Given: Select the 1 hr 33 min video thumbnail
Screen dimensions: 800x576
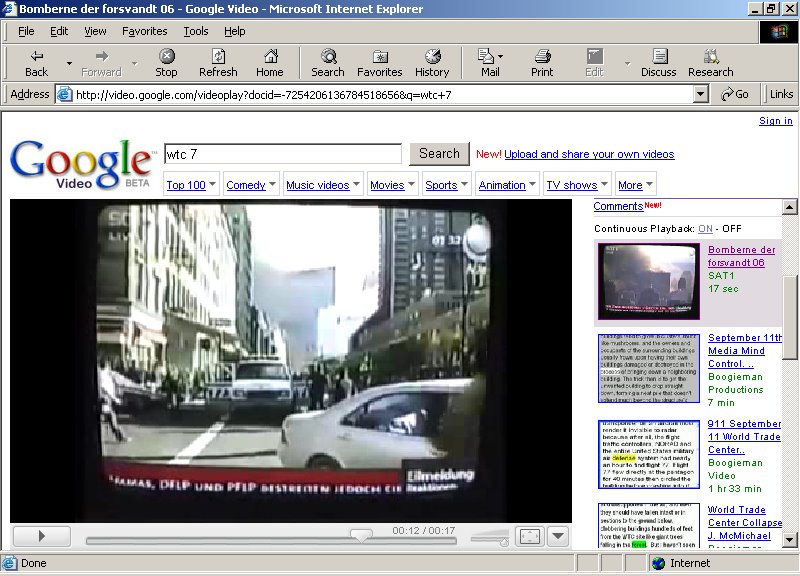Looking at the screenshot, I should click(648, 454).
